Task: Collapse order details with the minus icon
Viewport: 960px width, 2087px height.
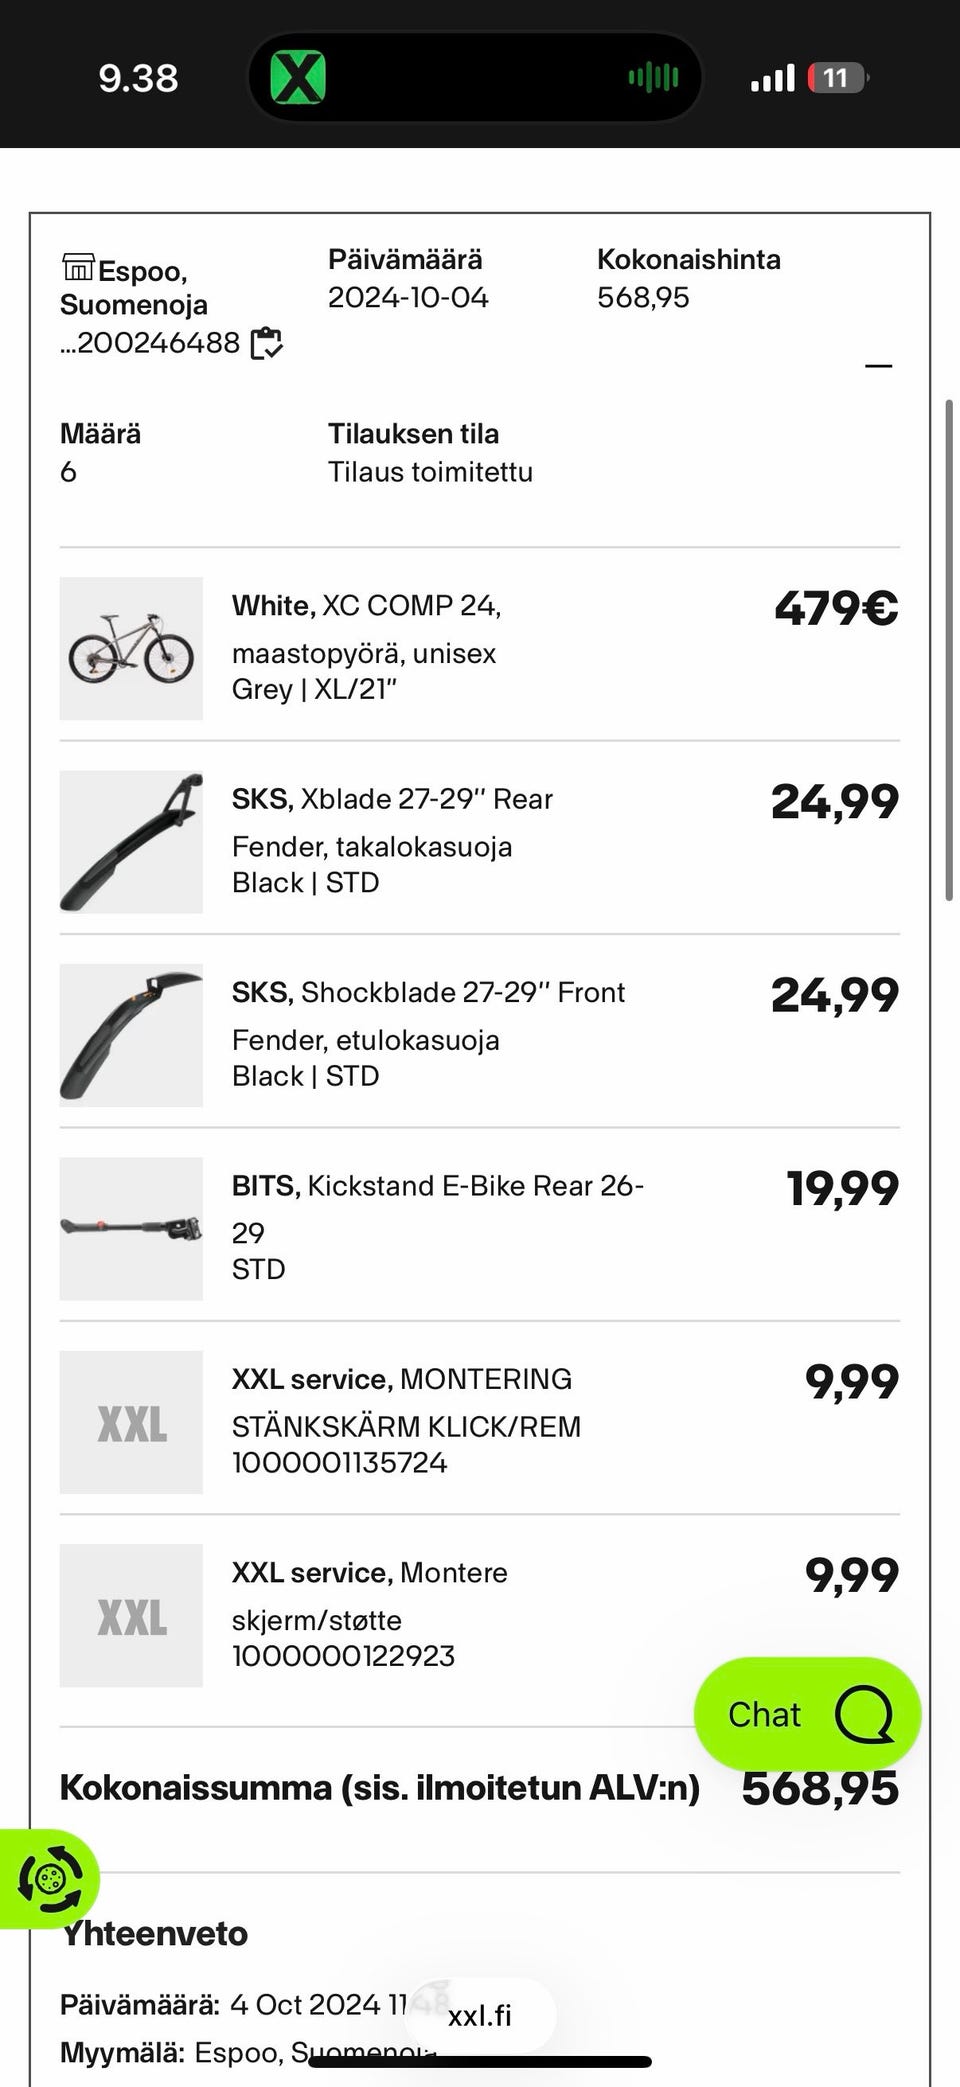Action: point(878,366)
